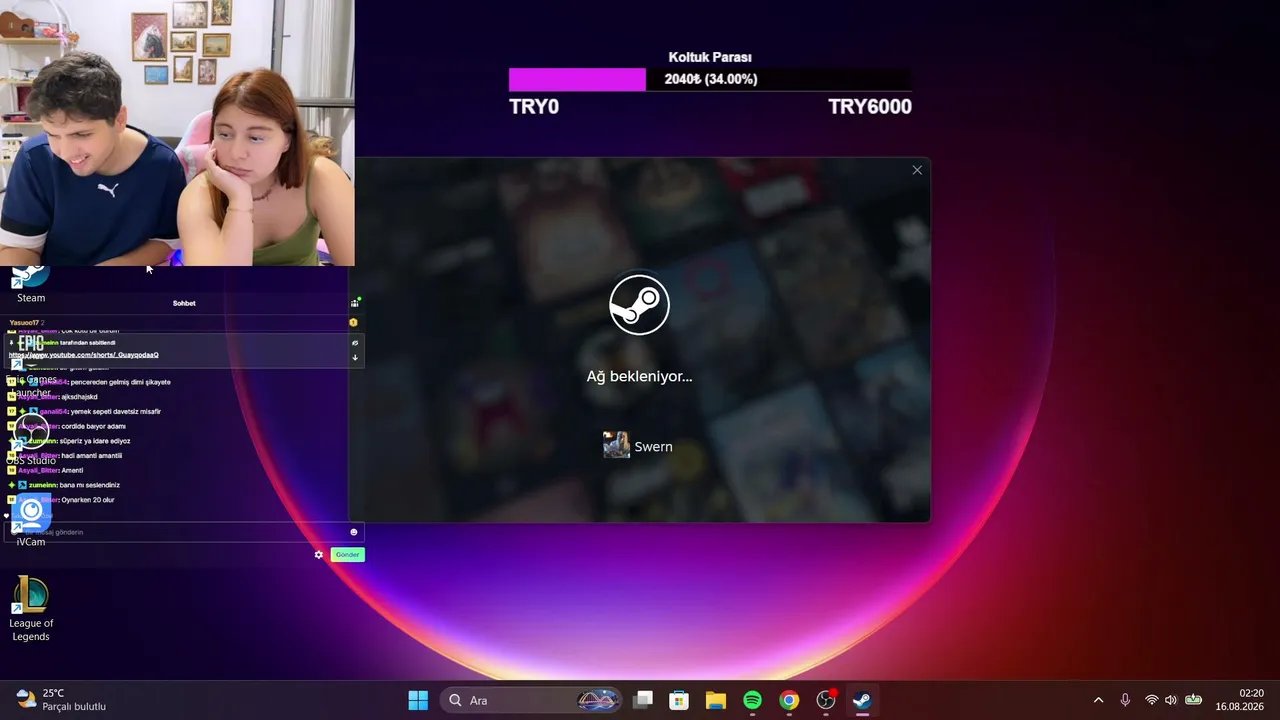Screen dimensions: 1280x720
Task: Click message 'Oynarken 20 olur'
Action: point(88,500)
